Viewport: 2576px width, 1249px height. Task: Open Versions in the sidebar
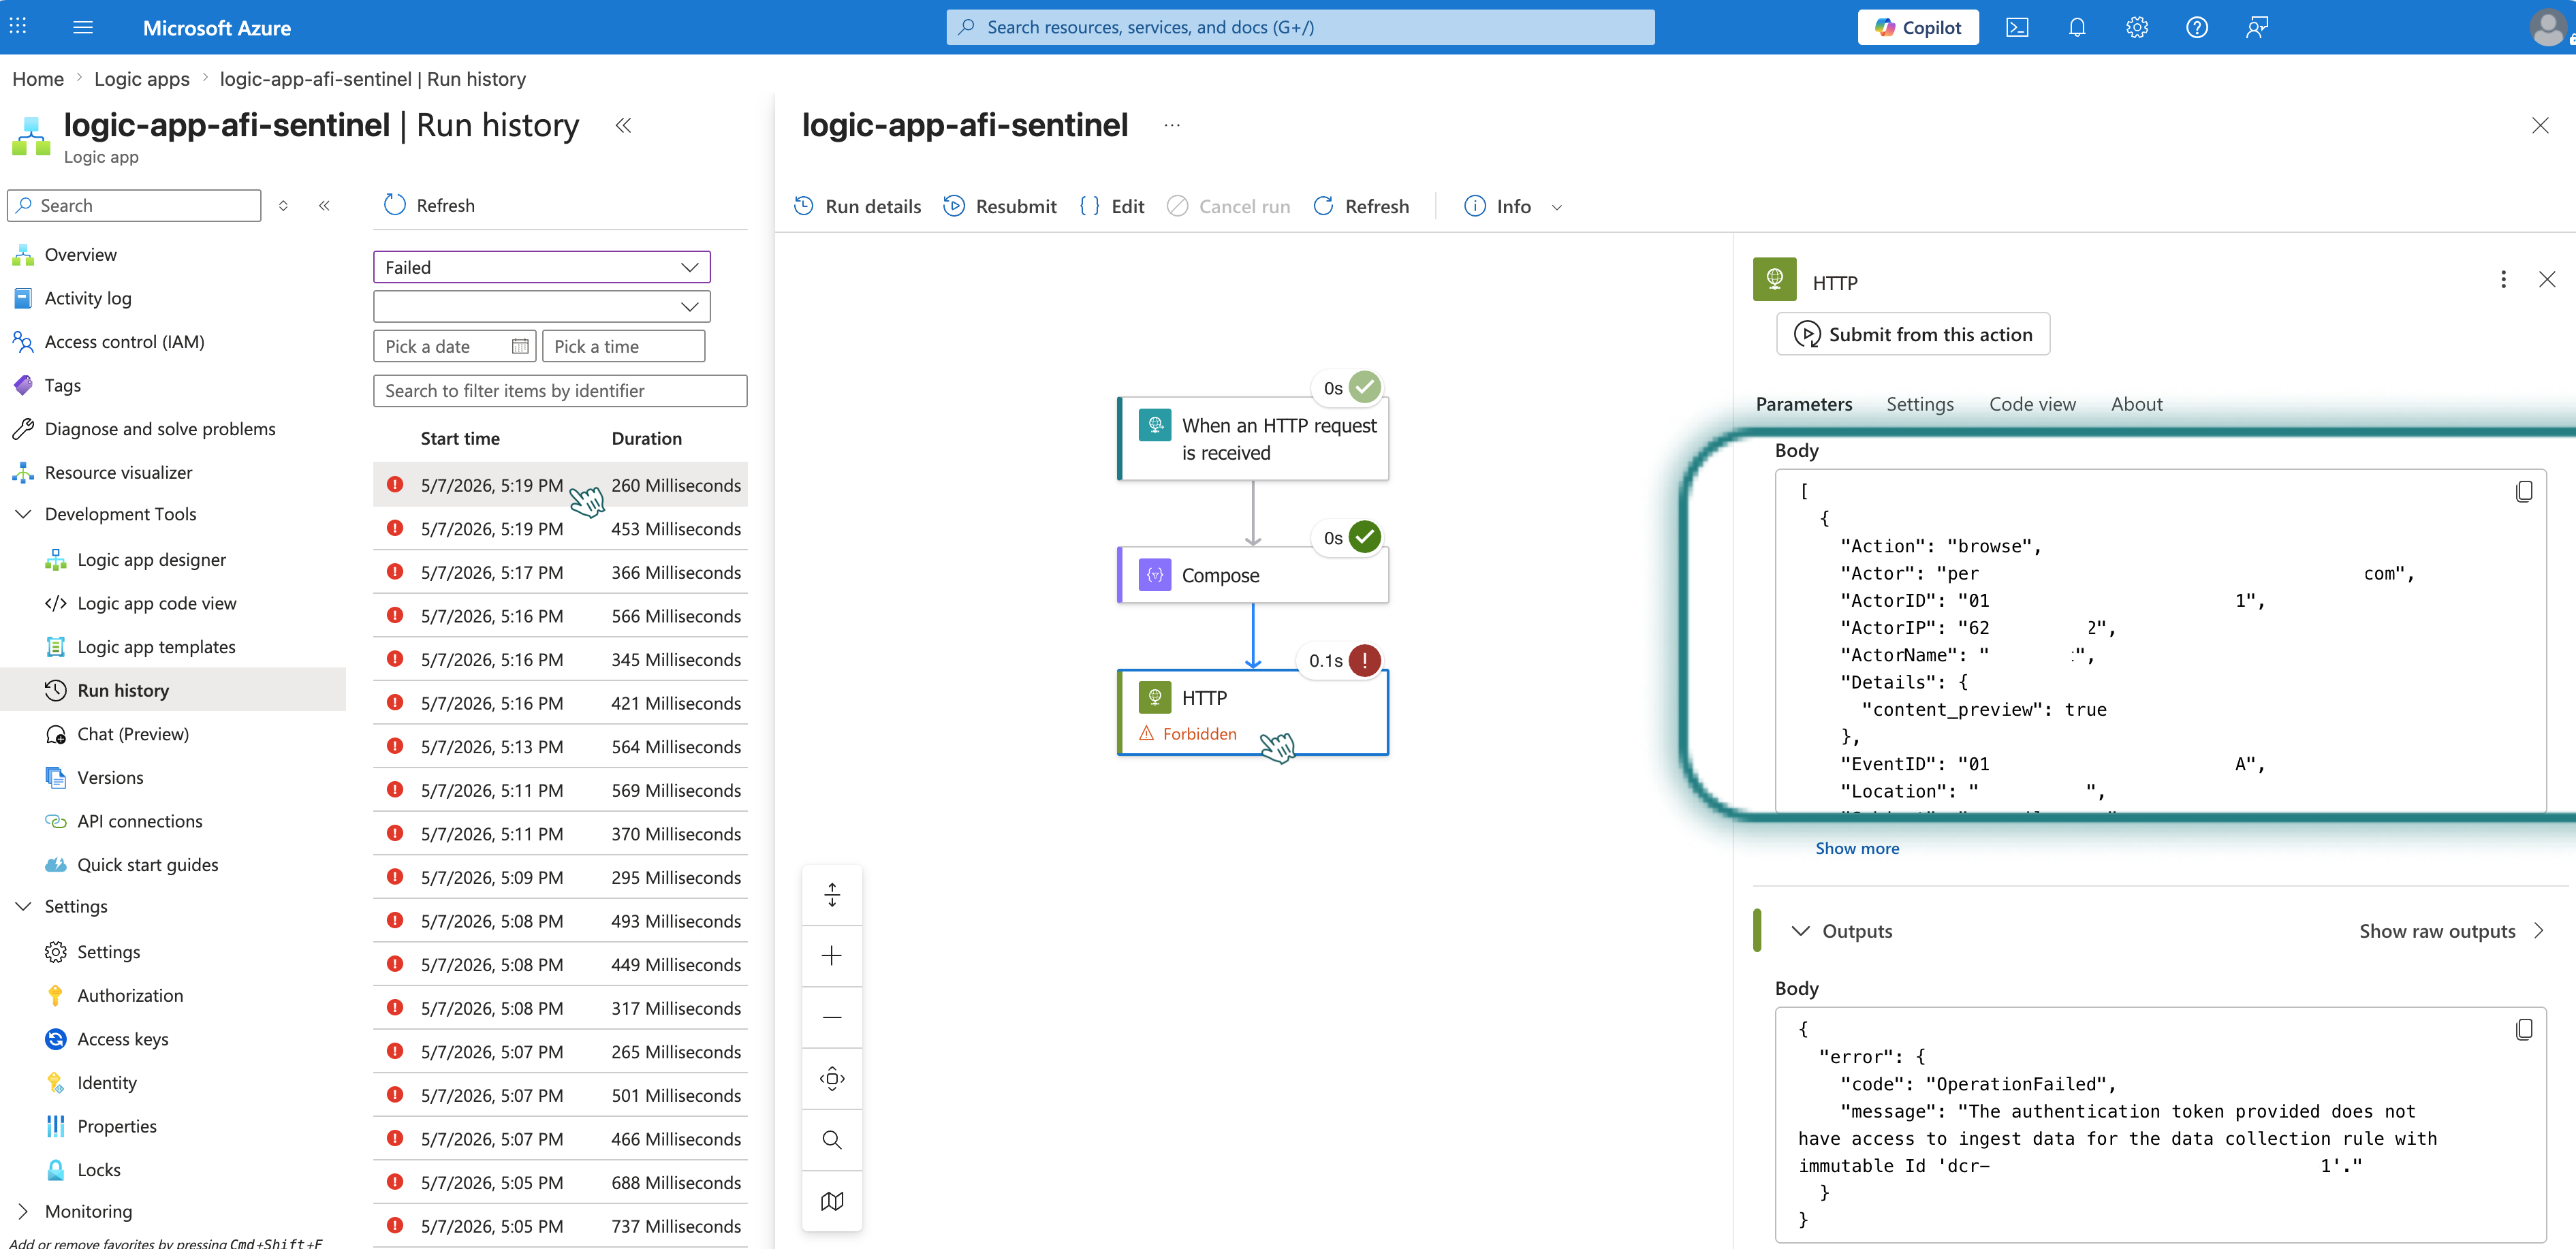pyautogui.click(x=110, y=778)
